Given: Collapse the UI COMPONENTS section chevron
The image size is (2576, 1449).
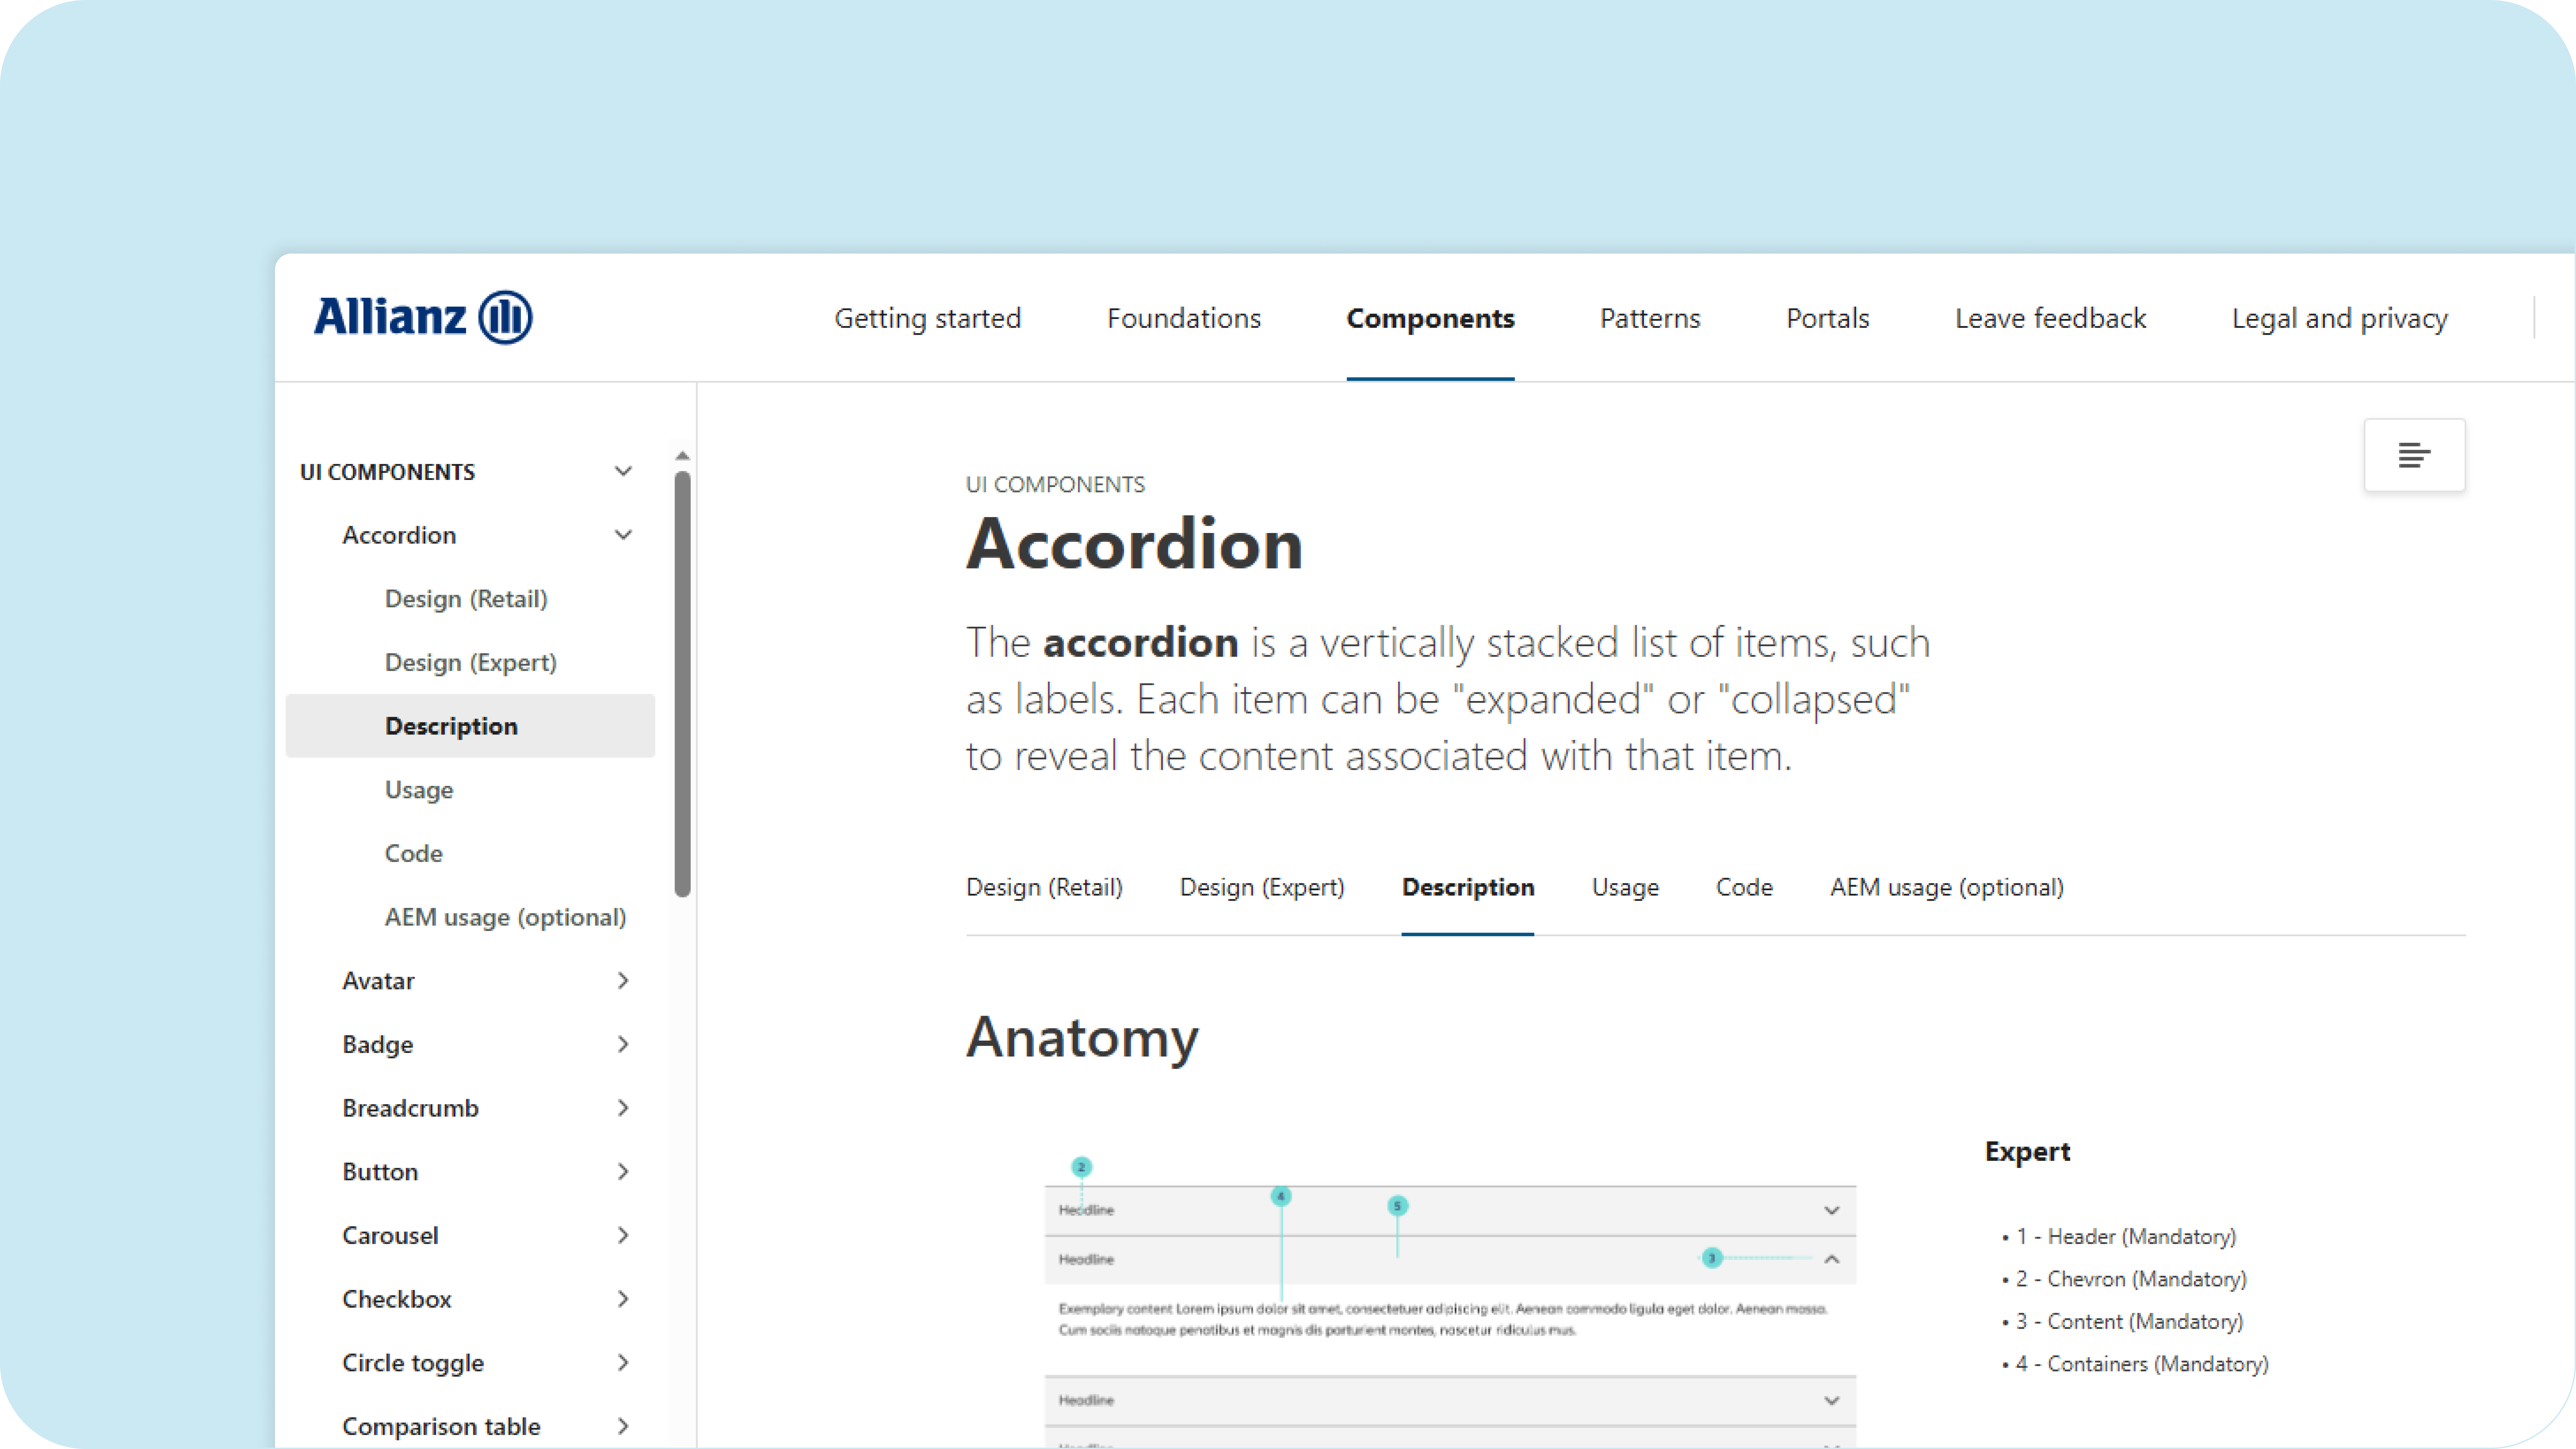Looking at the screenshot, I should tap(623, 471).
